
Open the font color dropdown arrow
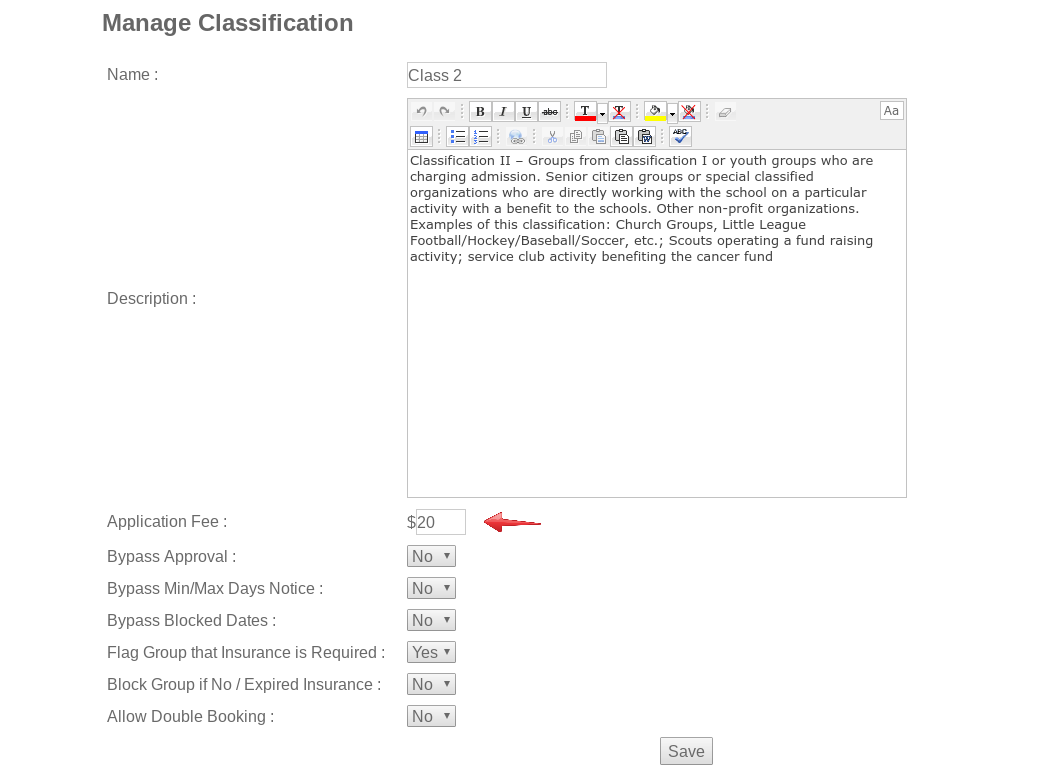click(603, 111)
